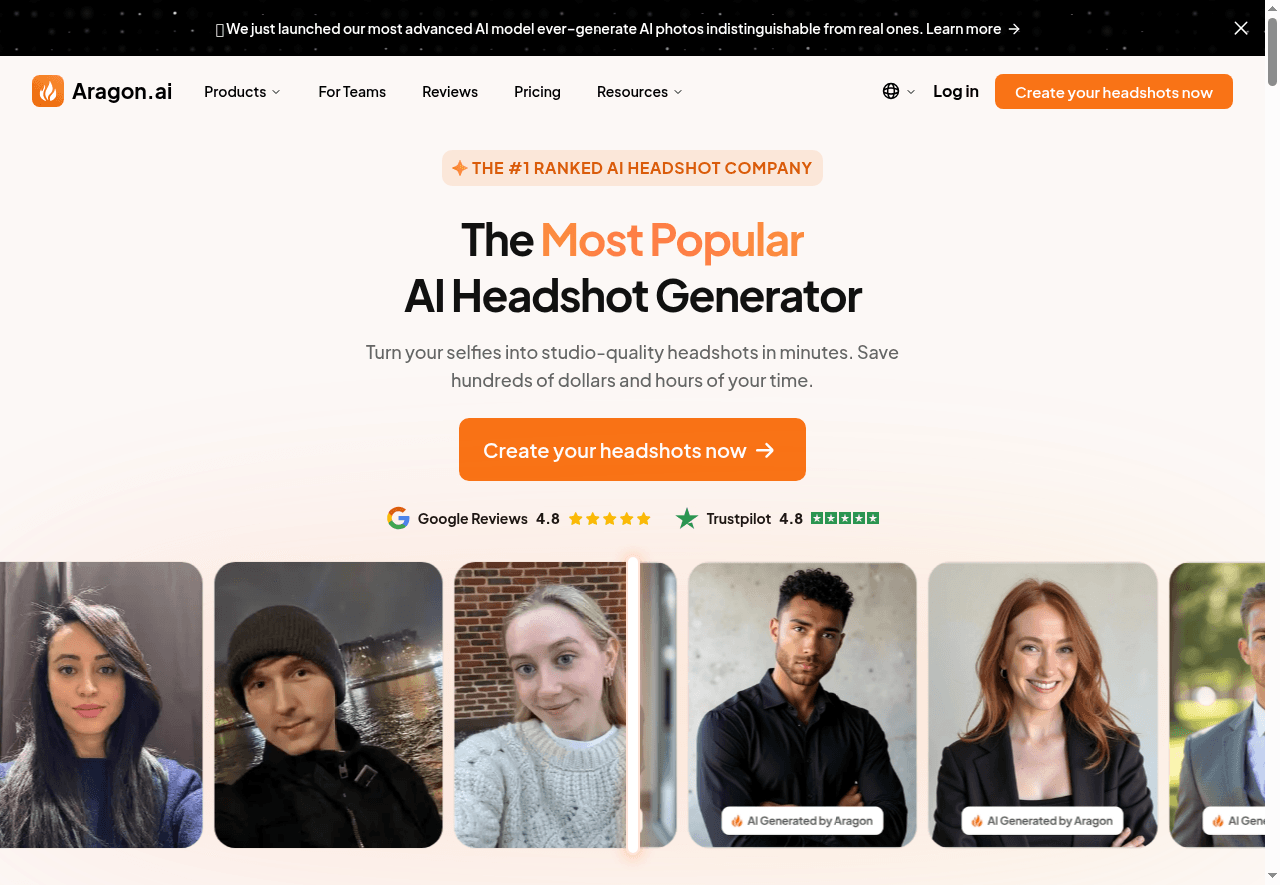Expand the Products dropdown menu
Screen dimensions: 1280x885
tap(242, 91)
